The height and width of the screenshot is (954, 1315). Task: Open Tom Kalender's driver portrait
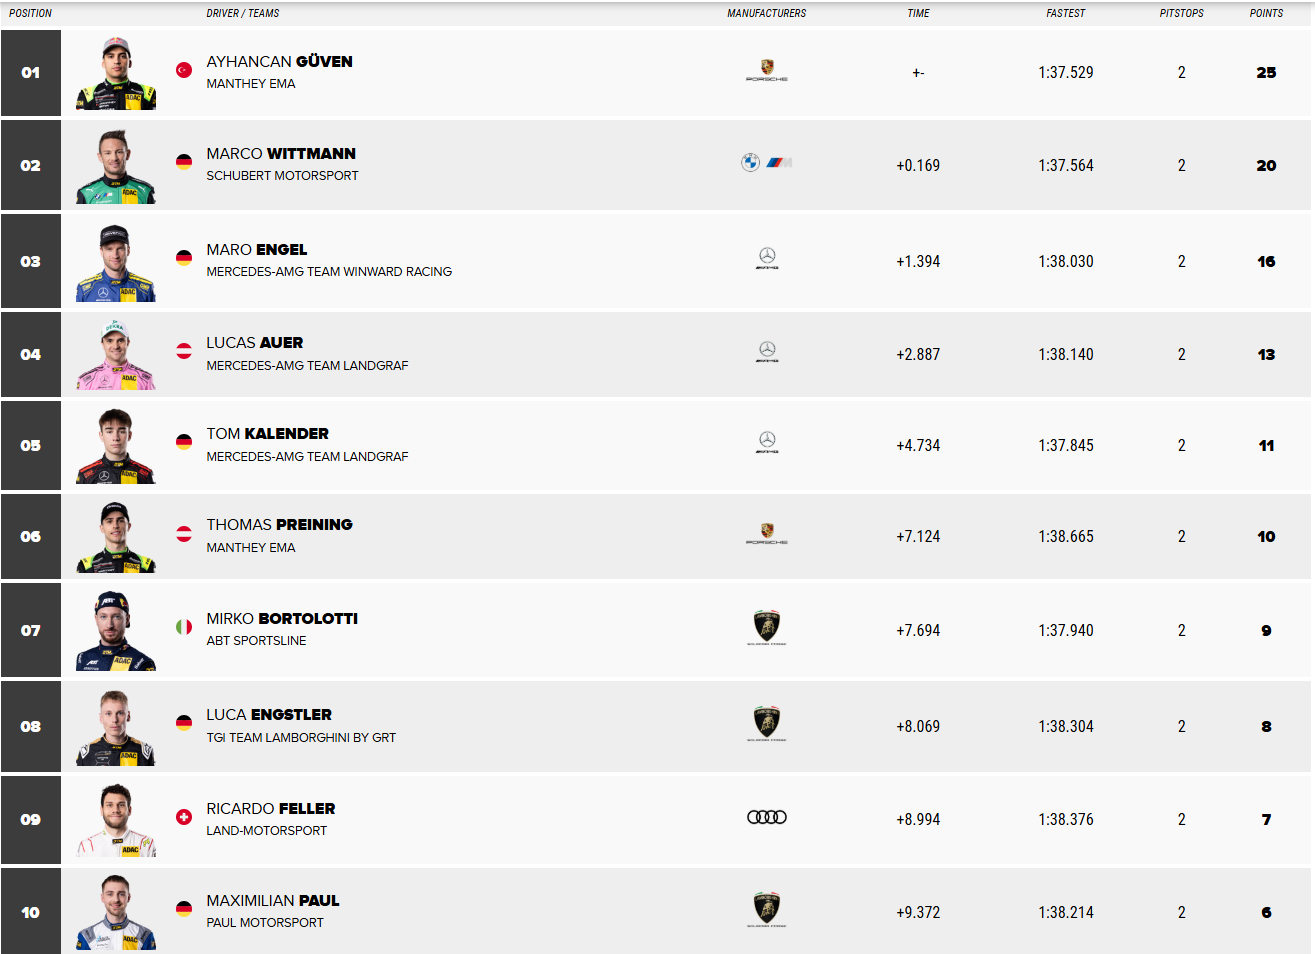(116, 446)
